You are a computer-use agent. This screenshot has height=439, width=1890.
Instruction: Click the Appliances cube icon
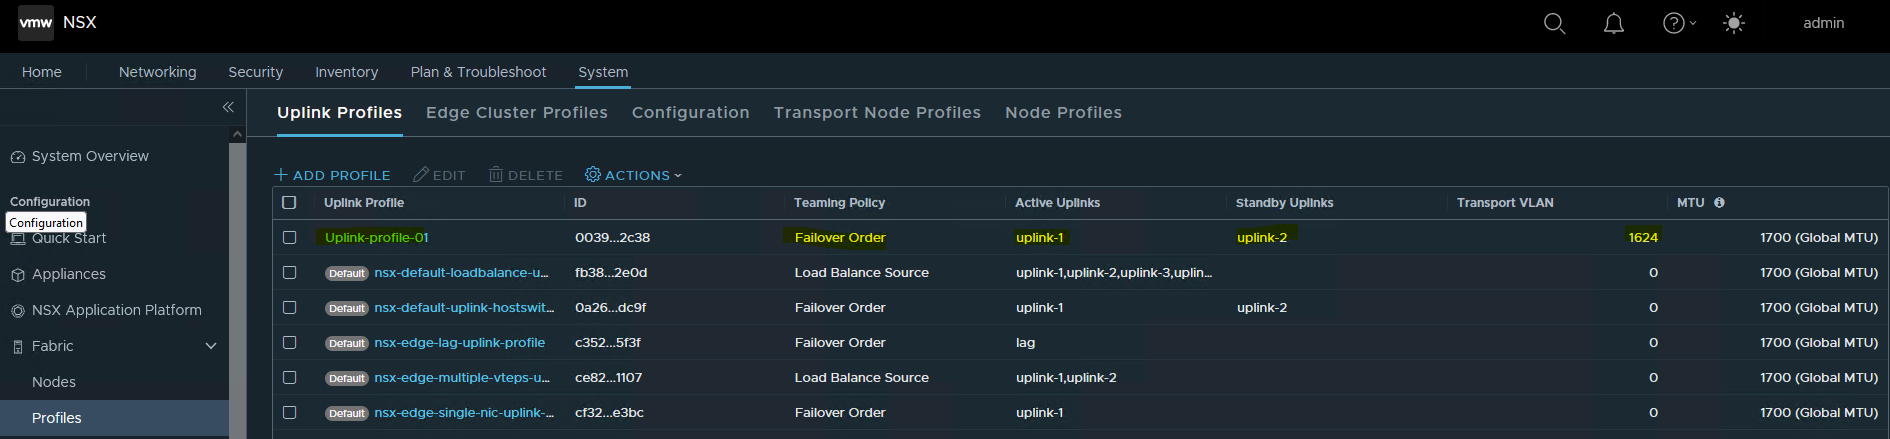[17, 275]
